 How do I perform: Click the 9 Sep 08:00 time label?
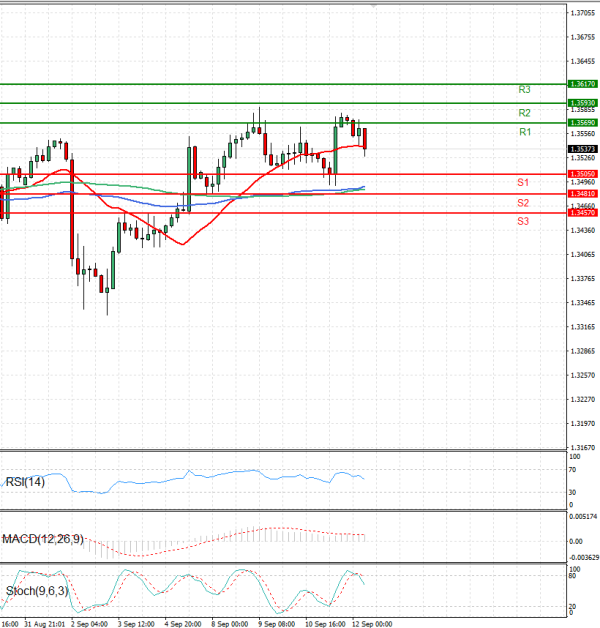[276, 624]
